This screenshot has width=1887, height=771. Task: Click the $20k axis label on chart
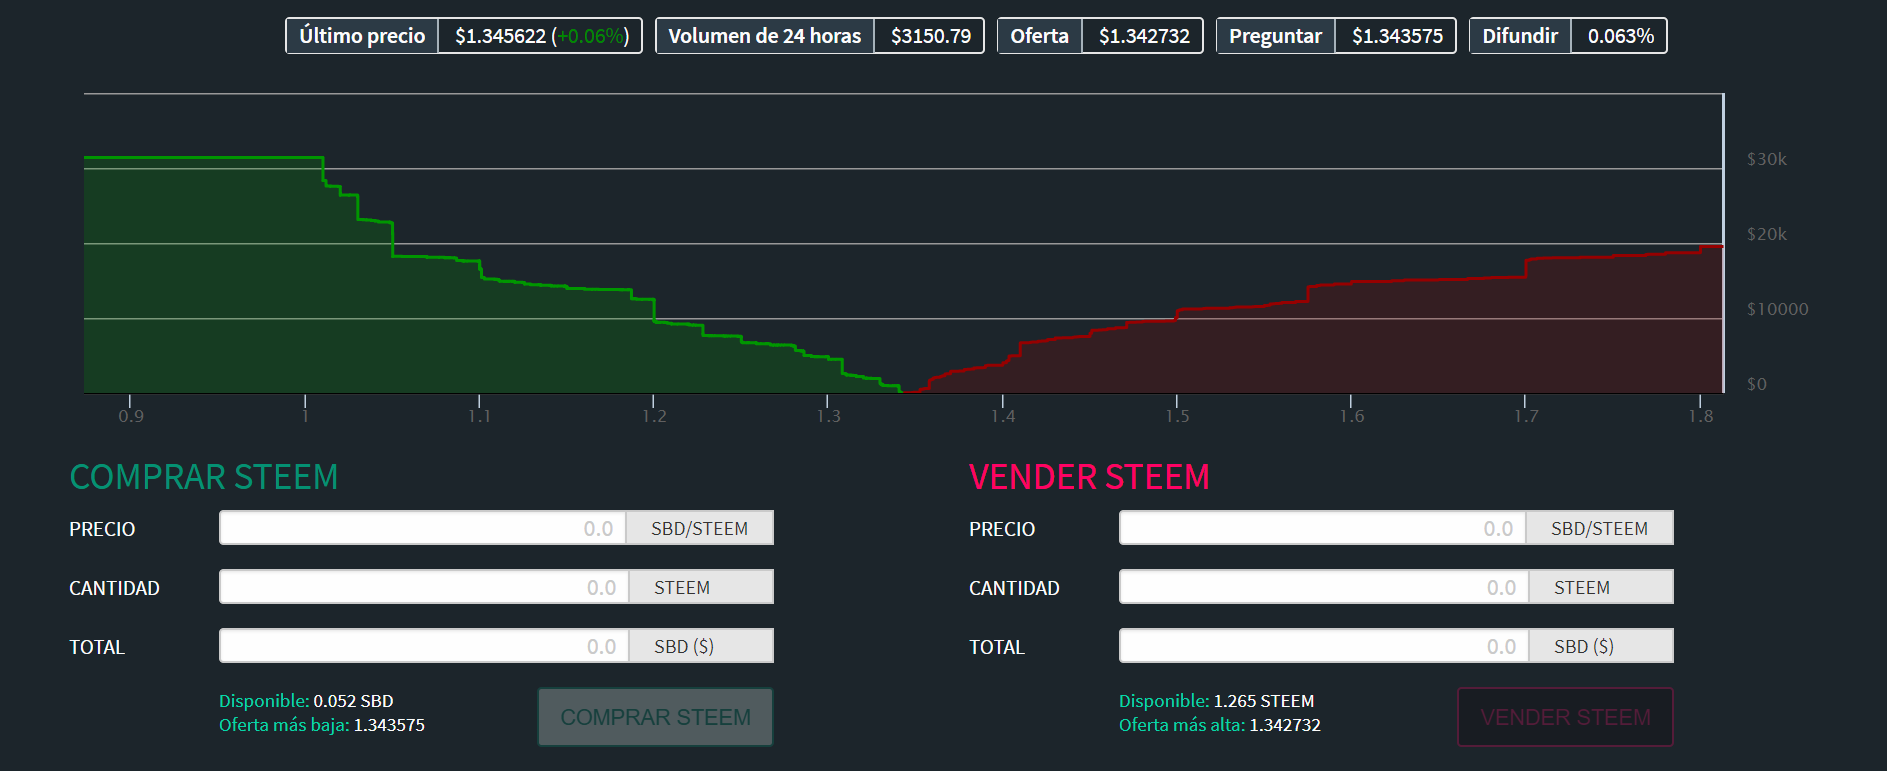coord(1766,234)
